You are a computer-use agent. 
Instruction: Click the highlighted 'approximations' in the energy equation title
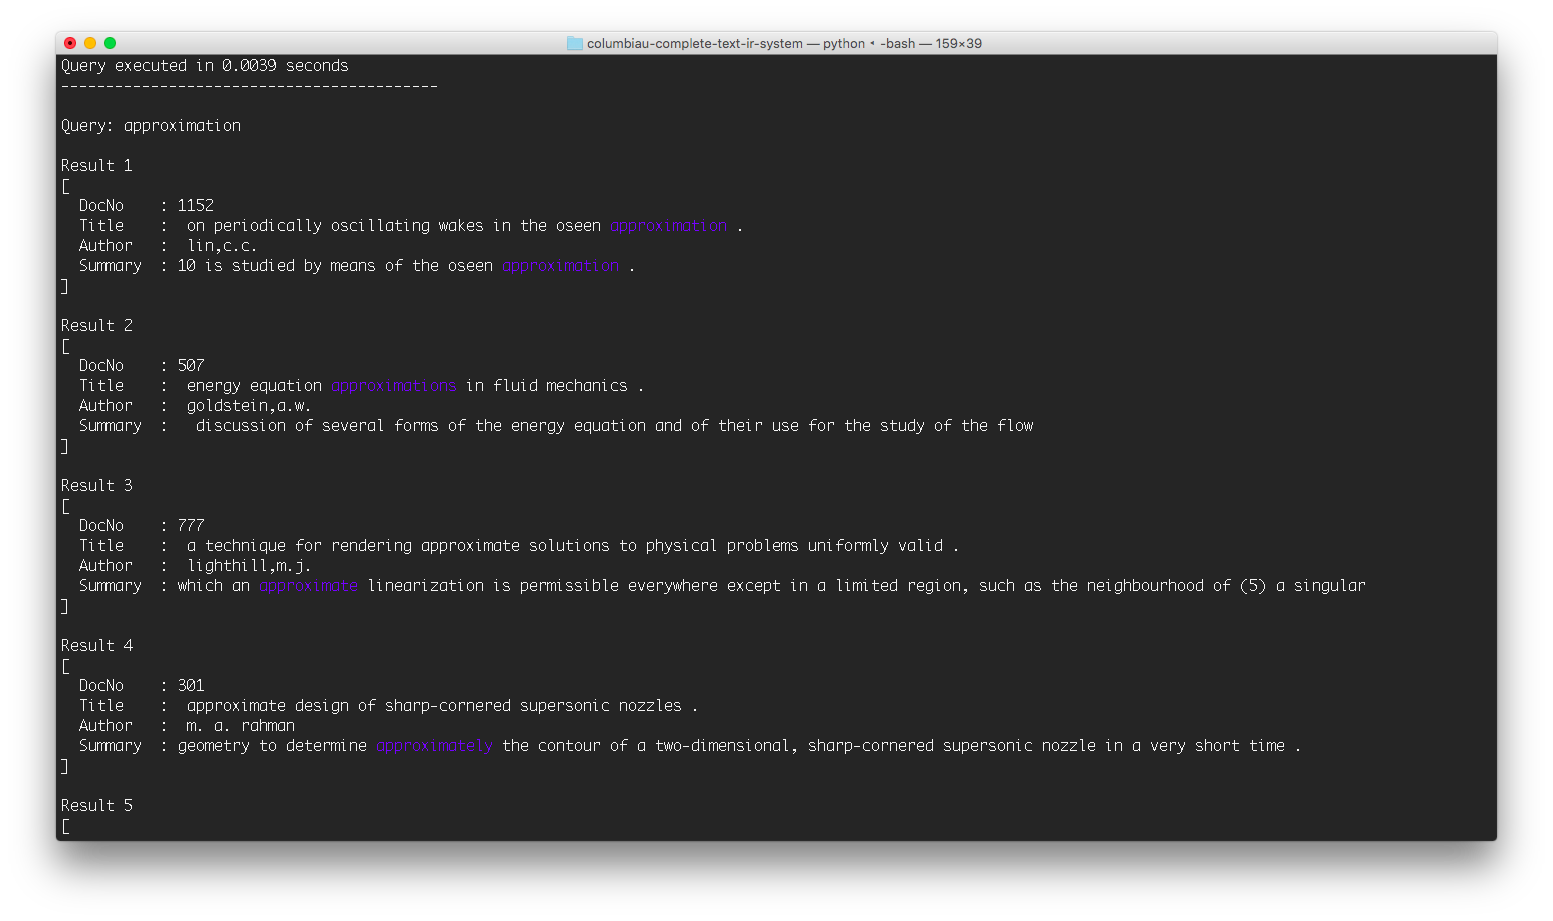click(393, 385)
